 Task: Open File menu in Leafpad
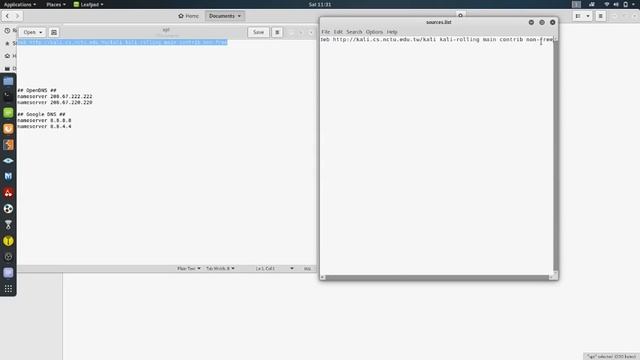pyautogui.click(x=325, y=32)
